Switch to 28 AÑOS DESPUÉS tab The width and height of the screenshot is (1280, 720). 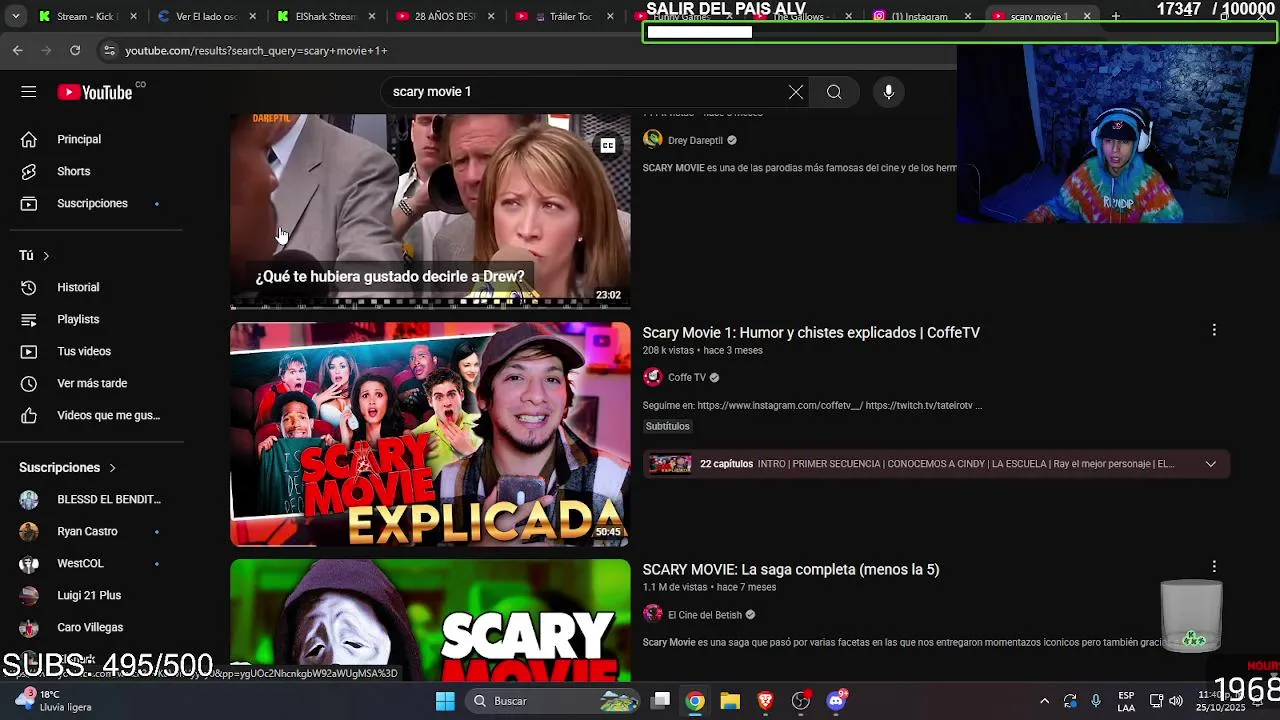pos(445,16)
